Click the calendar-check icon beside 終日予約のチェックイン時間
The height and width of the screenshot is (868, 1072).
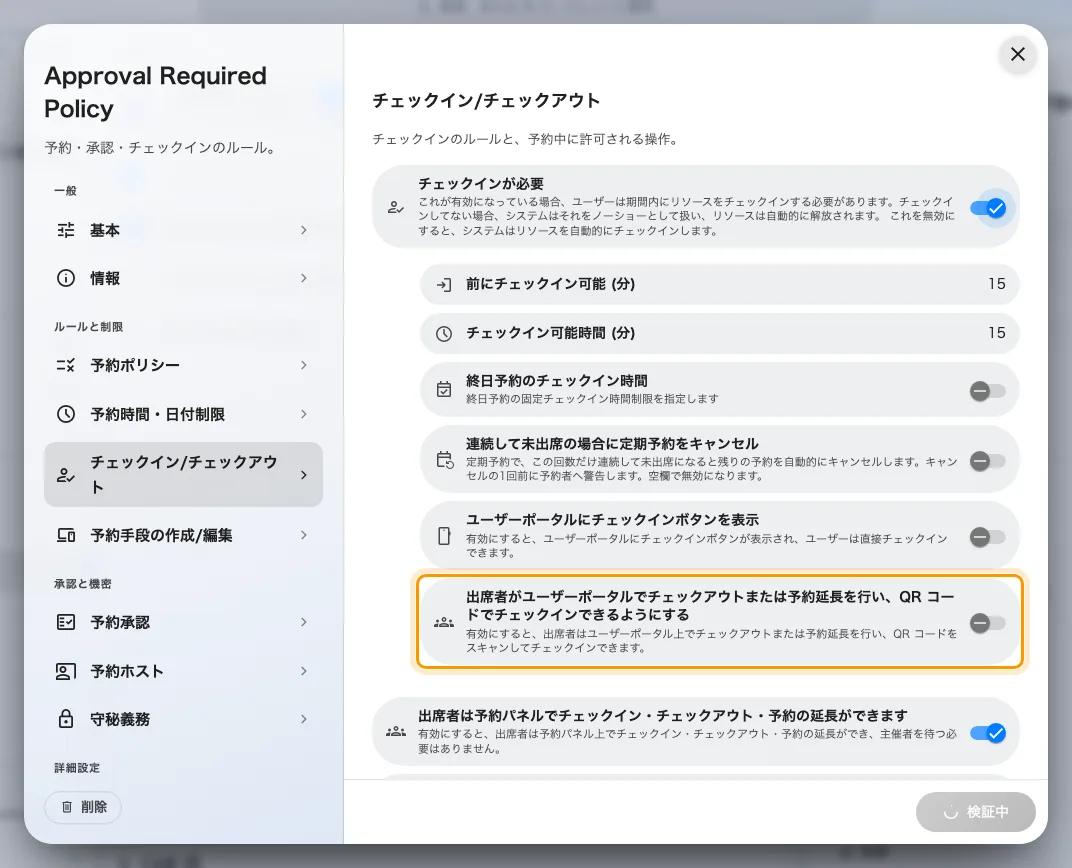(x=444, y=390)
